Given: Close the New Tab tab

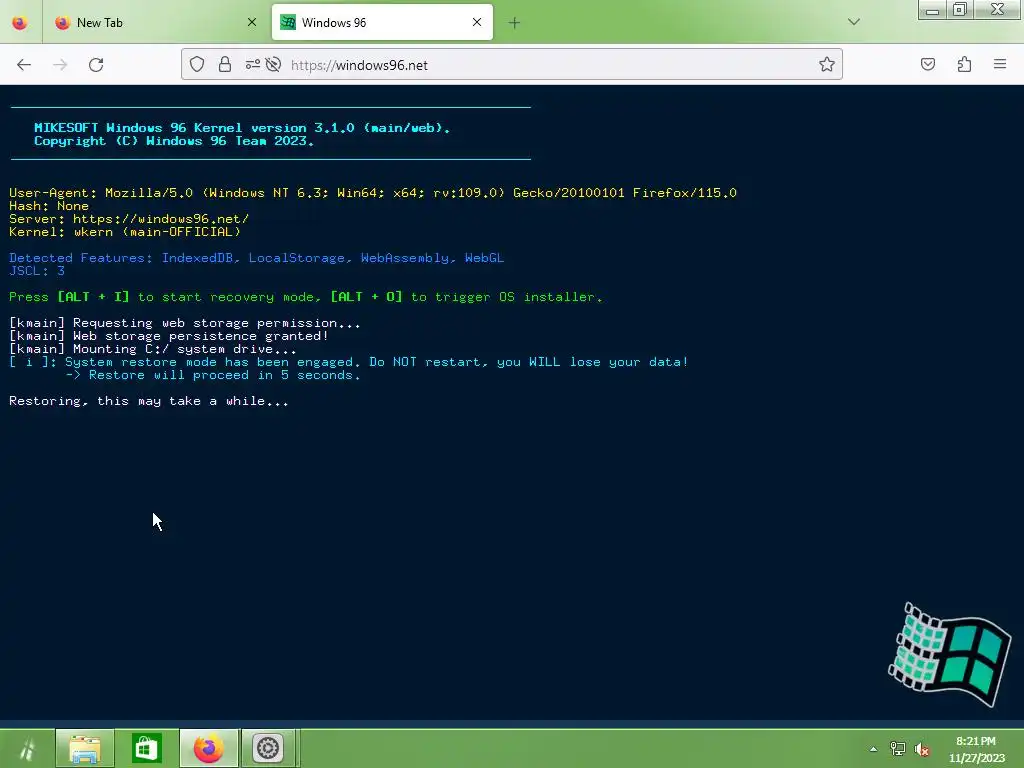Looking at the screenshot, I should pos(252,23).
